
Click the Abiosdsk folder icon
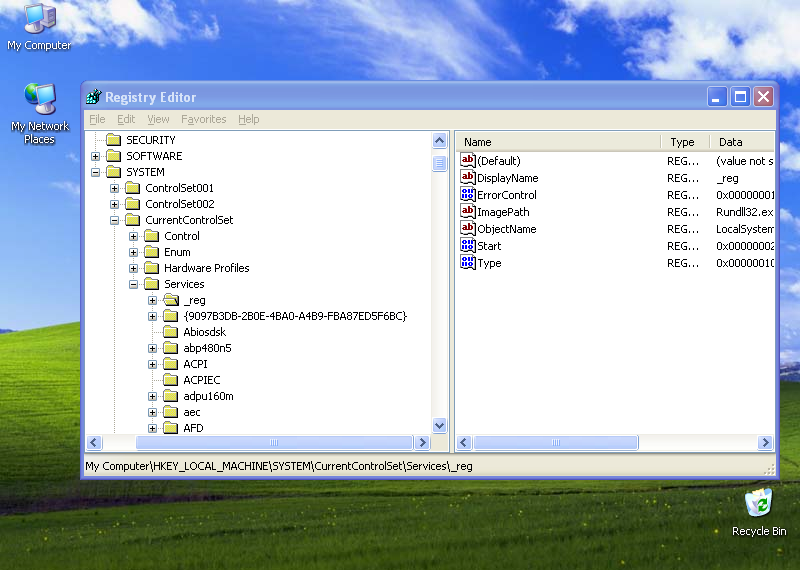coord(170,332)
